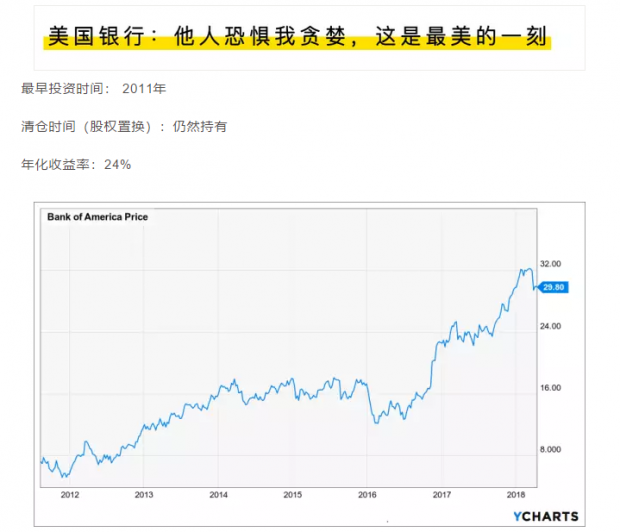Click the 2017 x-axis label

tap(442, 494)
